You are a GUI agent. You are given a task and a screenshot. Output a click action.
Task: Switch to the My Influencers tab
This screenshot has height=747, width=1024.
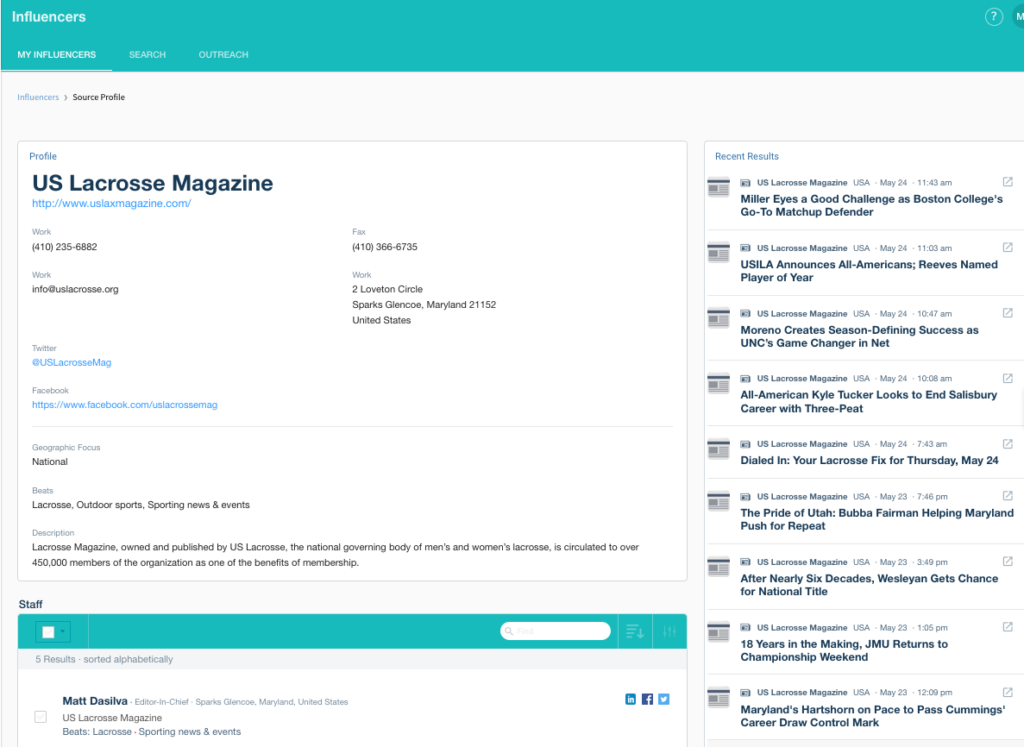point(56,55)
